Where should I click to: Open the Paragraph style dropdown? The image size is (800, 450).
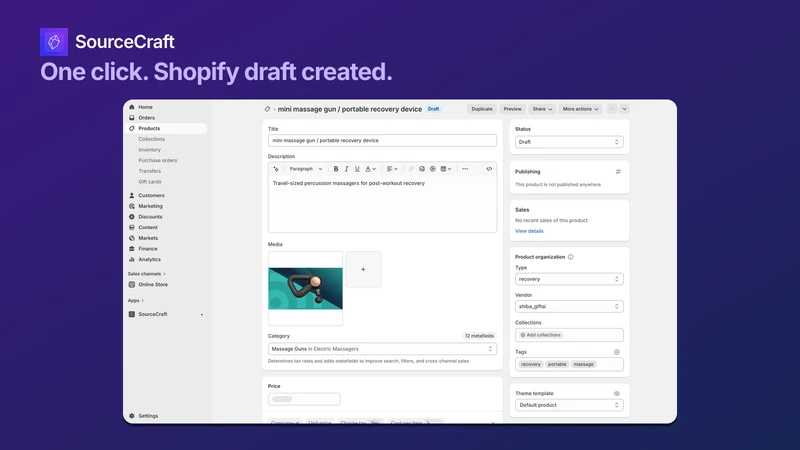pyautogui.click(x=306, y=169)
